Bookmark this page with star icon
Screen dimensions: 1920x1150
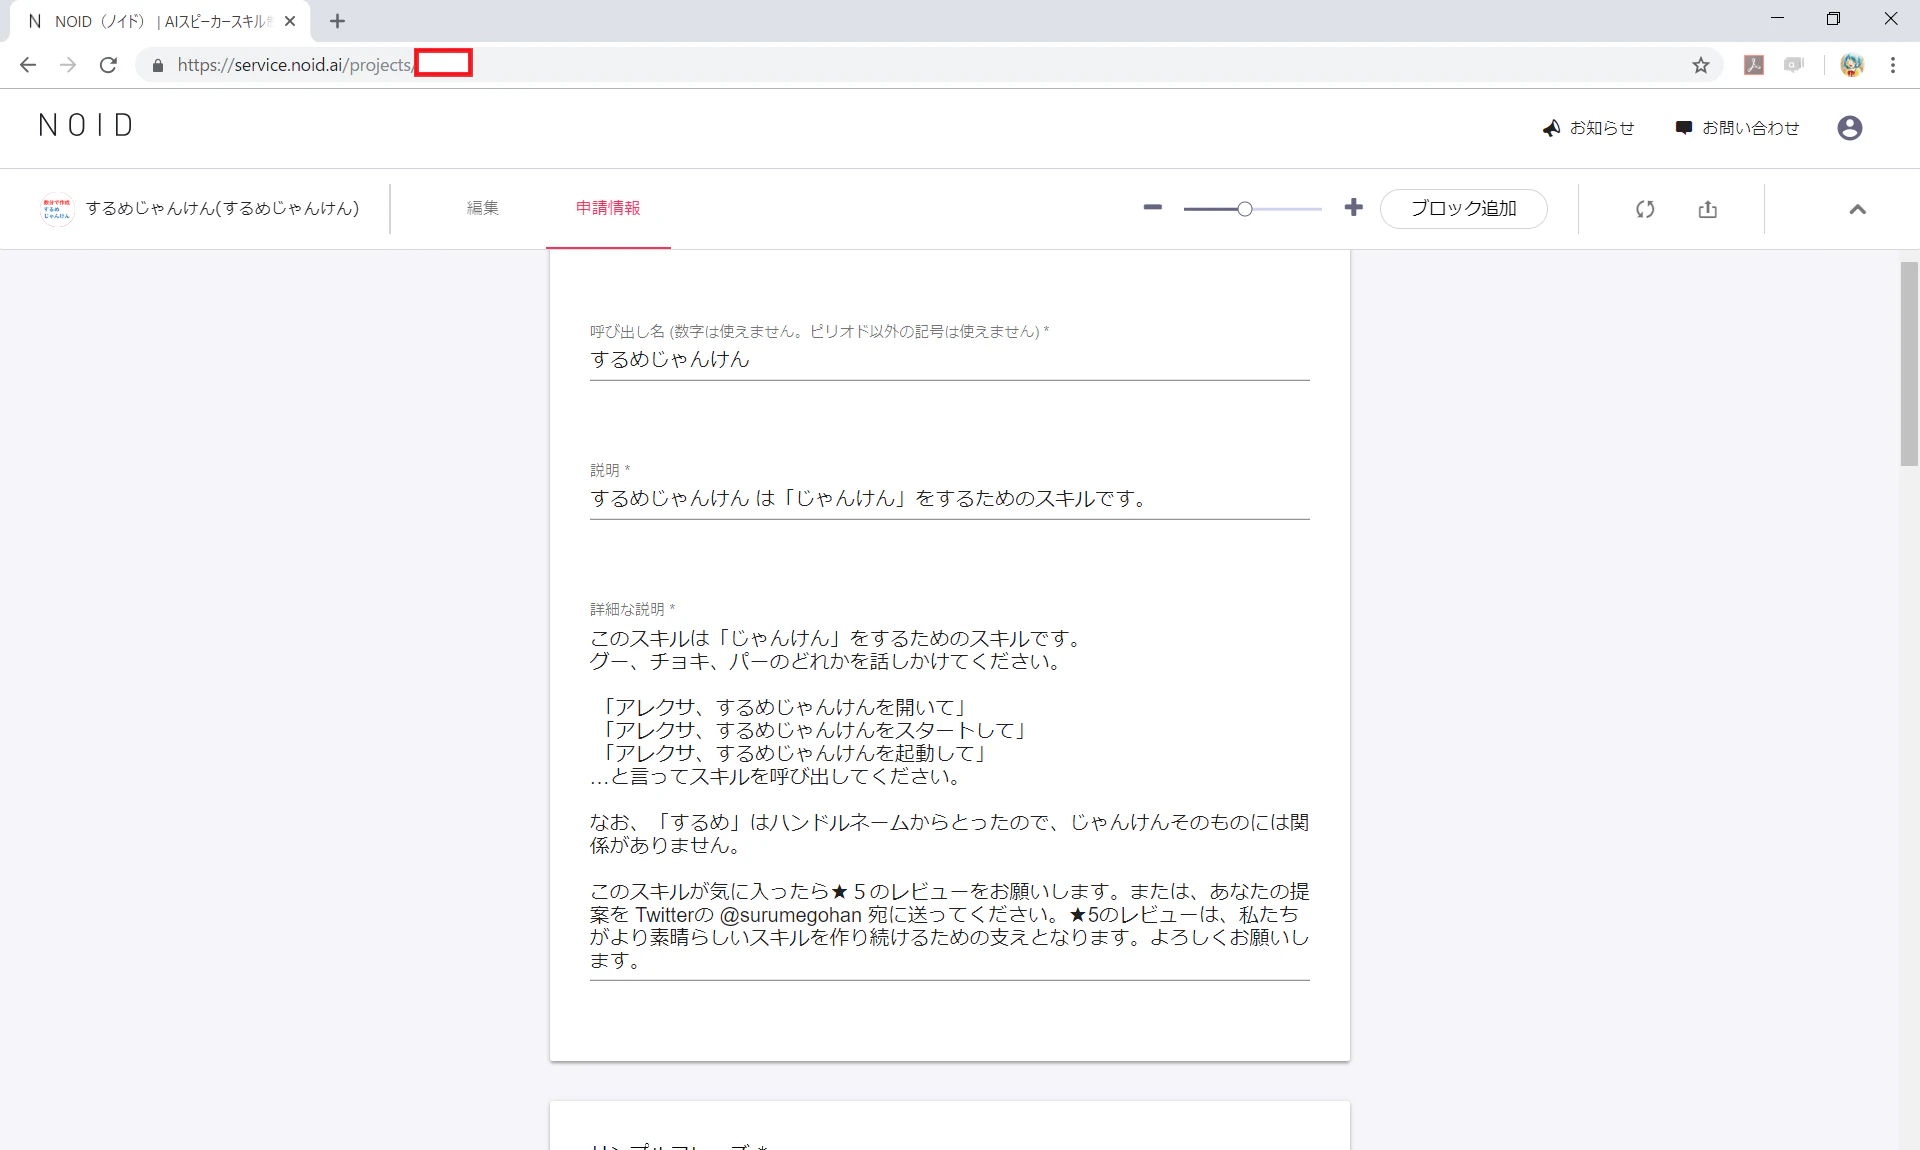click(1701, 65)
